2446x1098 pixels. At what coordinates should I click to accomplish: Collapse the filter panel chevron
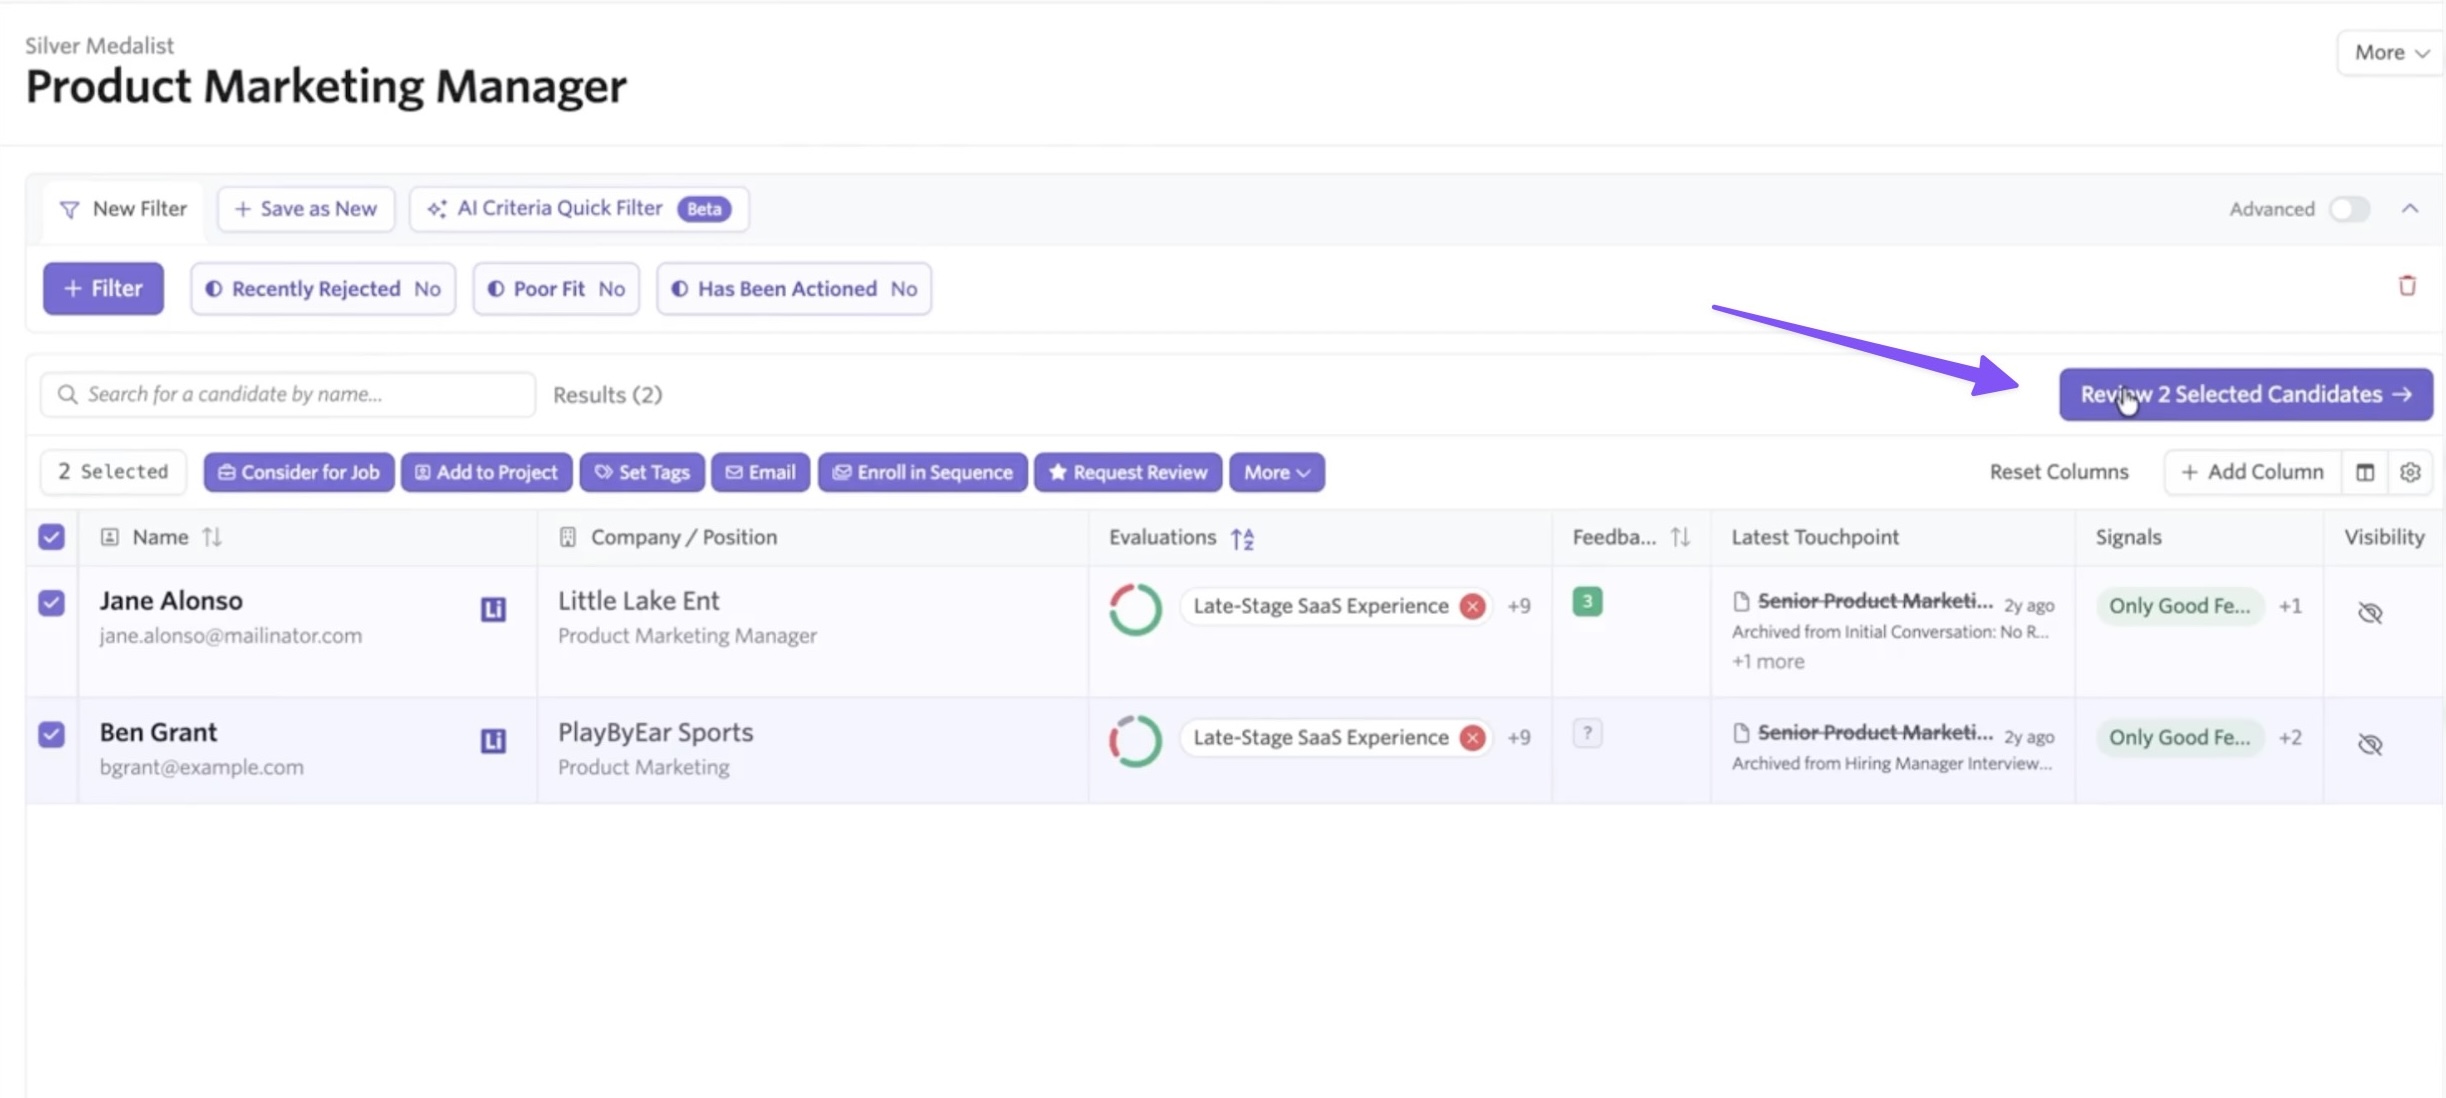pos(2410,208)
